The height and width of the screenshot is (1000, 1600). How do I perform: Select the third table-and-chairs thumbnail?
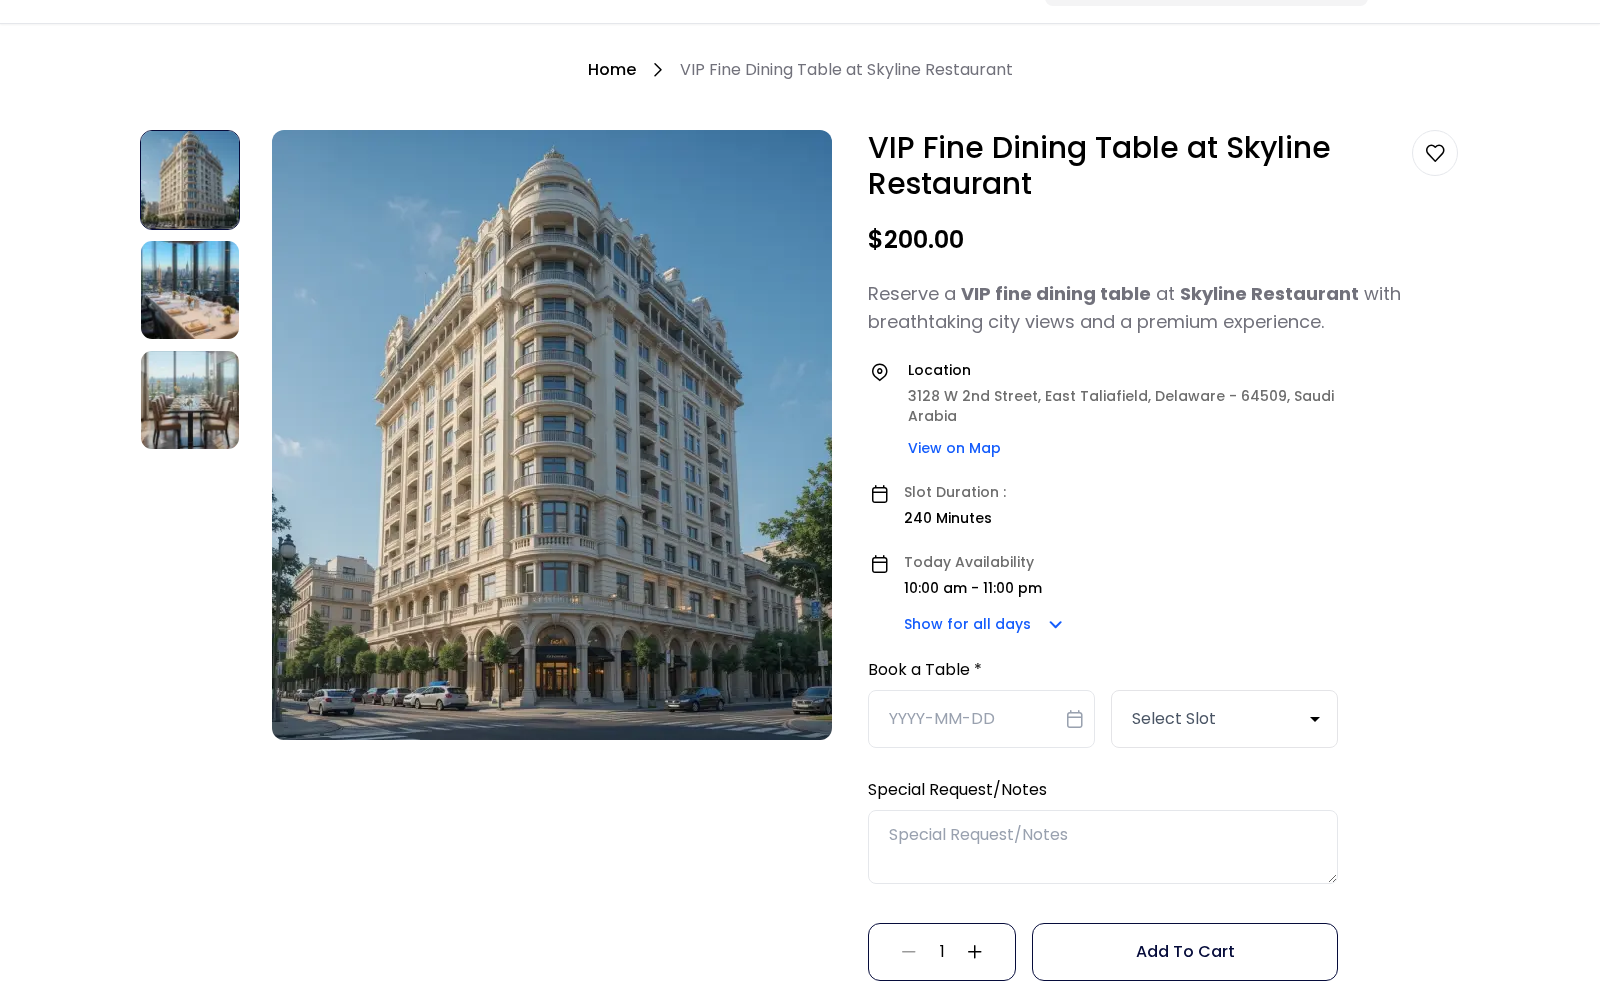pyautogui.click(x=190, y=400)
